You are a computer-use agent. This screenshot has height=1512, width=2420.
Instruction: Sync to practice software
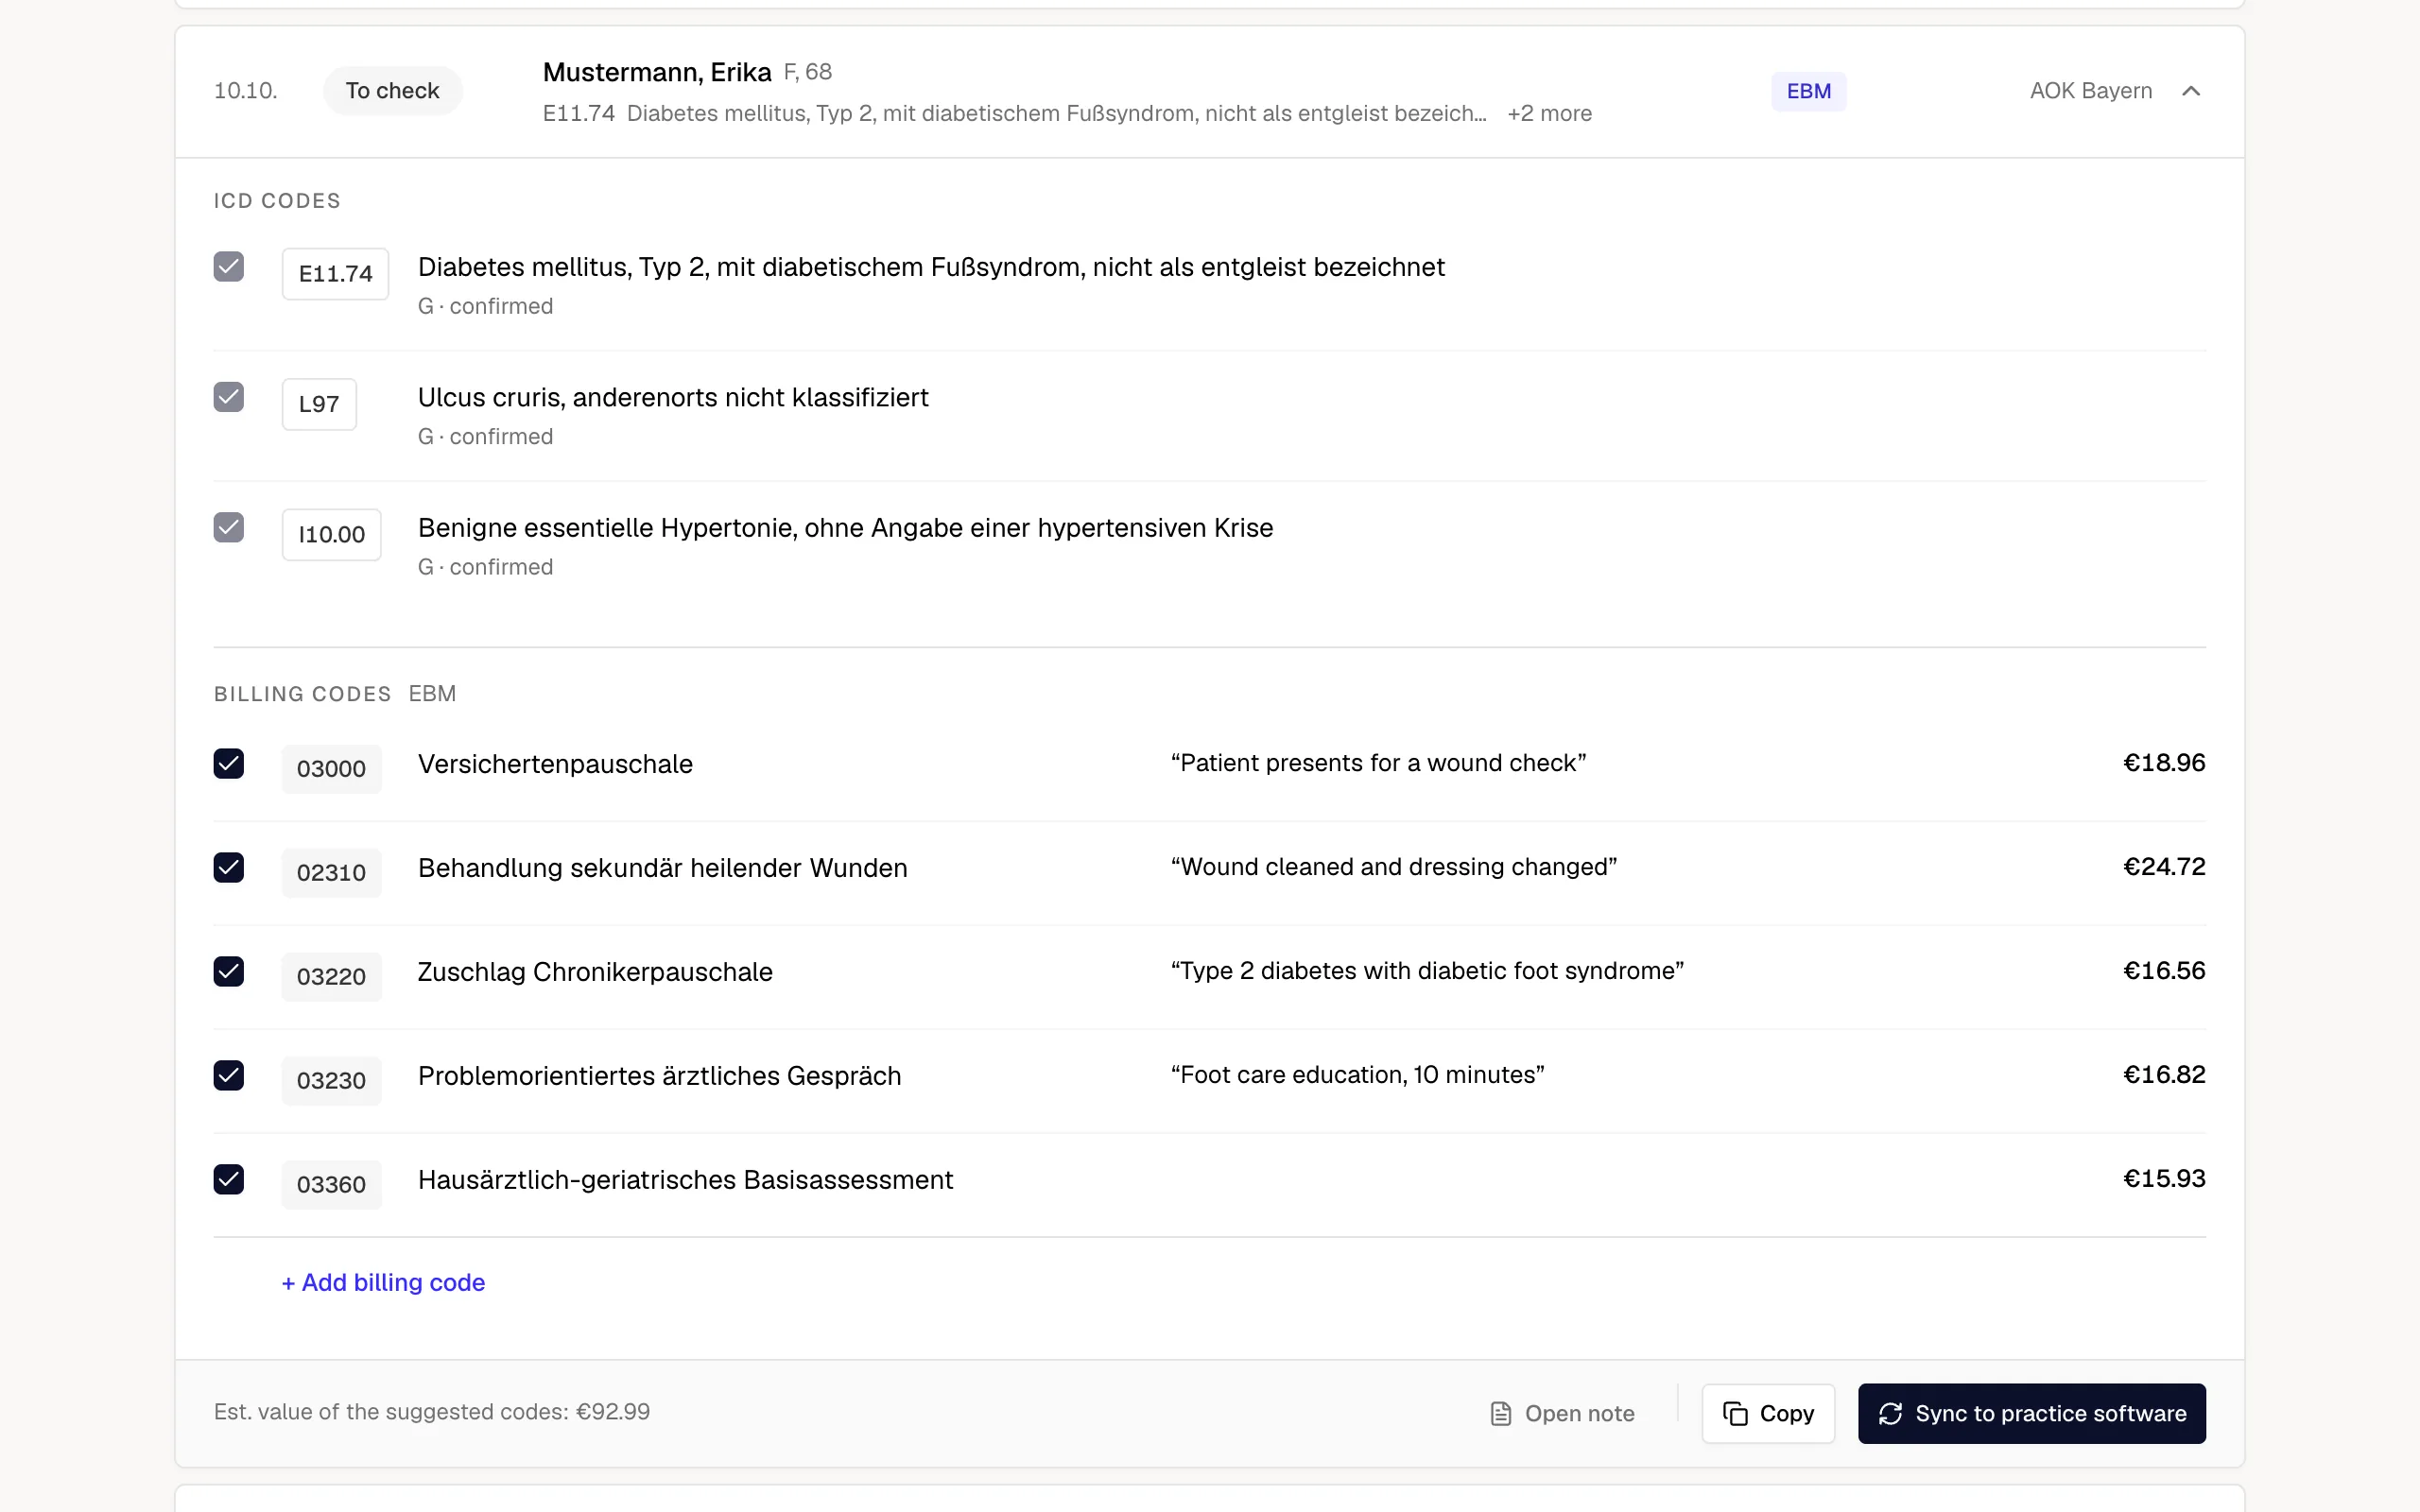[x=2031, y=1413]
